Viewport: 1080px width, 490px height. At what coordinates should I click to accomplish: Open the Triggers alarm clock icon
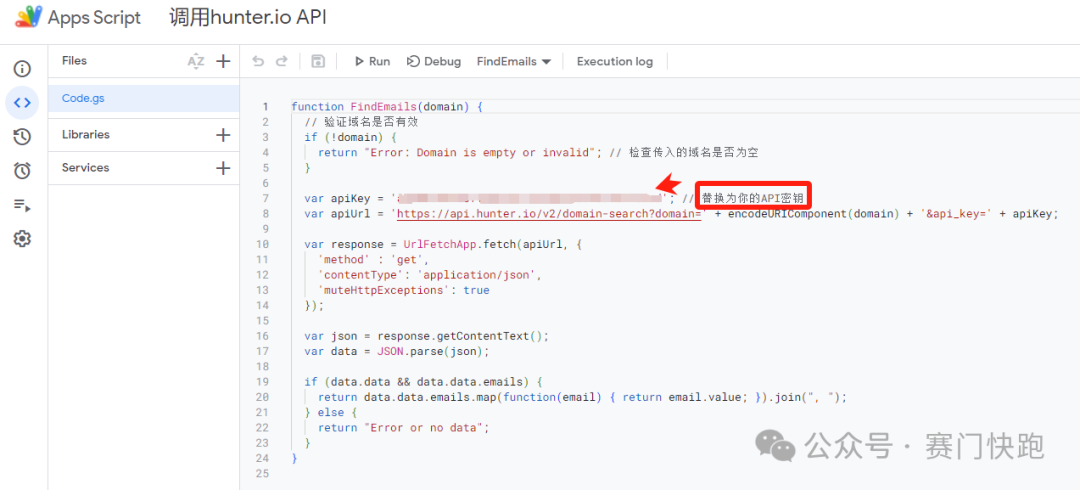(22, 171)
